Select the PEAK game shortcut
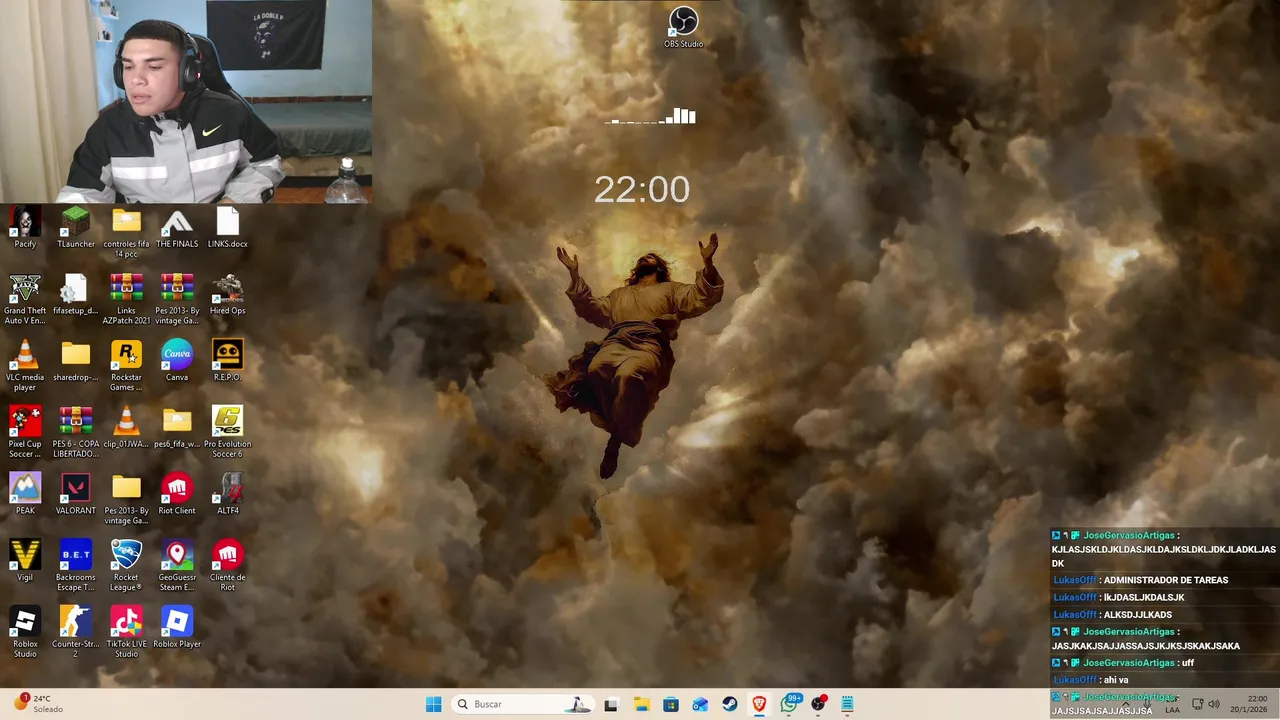This screenshot has width=1280, height=720. 25,494
